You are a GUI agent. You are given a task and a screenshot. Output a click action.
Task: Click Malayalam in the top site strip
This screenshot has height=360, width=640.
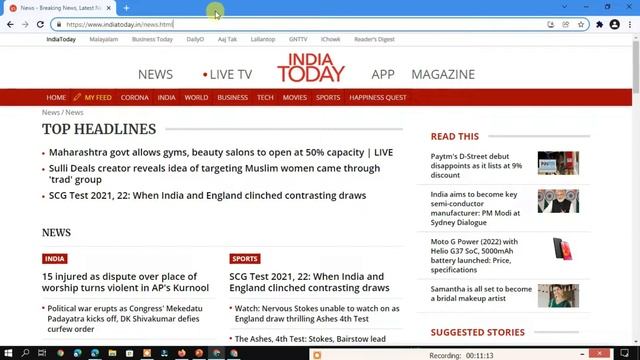pos(104,39)
